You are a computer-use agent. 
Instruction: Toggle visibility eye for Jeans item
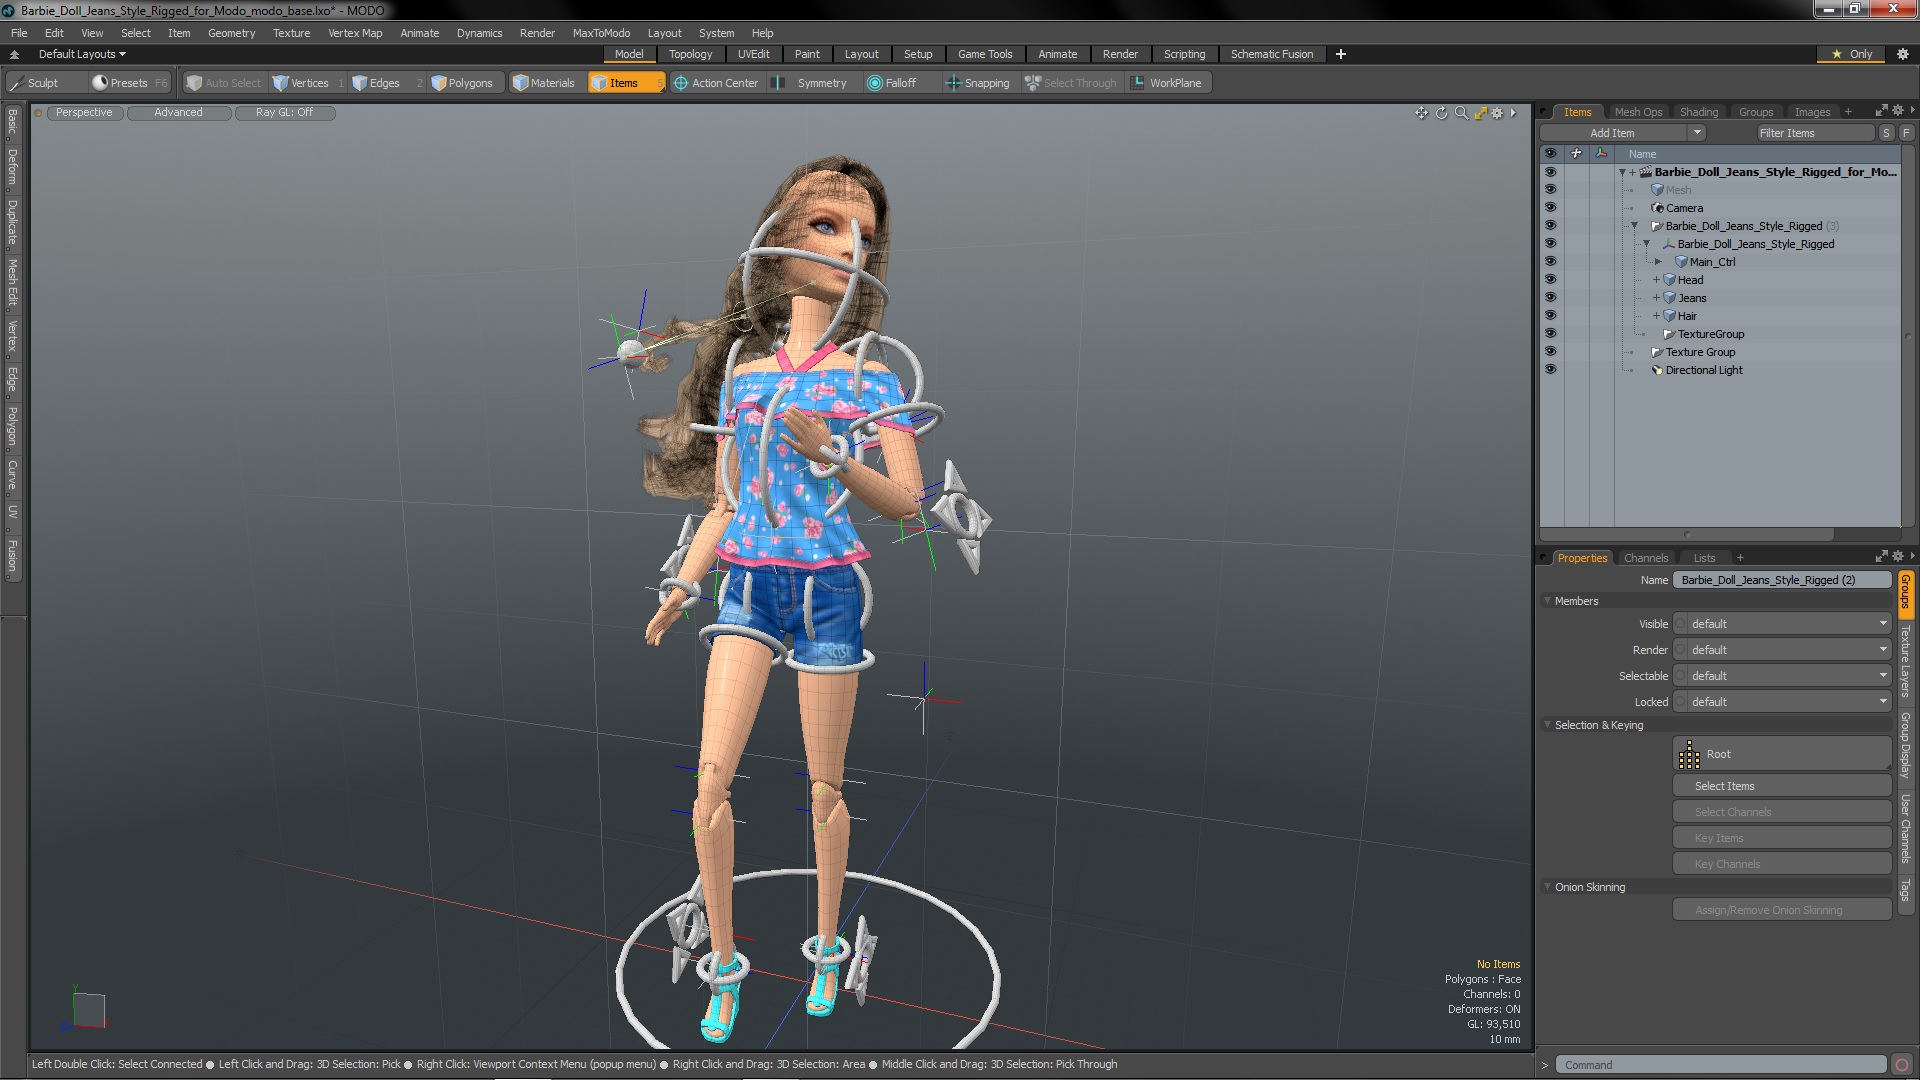click(x=1550, y=298)
